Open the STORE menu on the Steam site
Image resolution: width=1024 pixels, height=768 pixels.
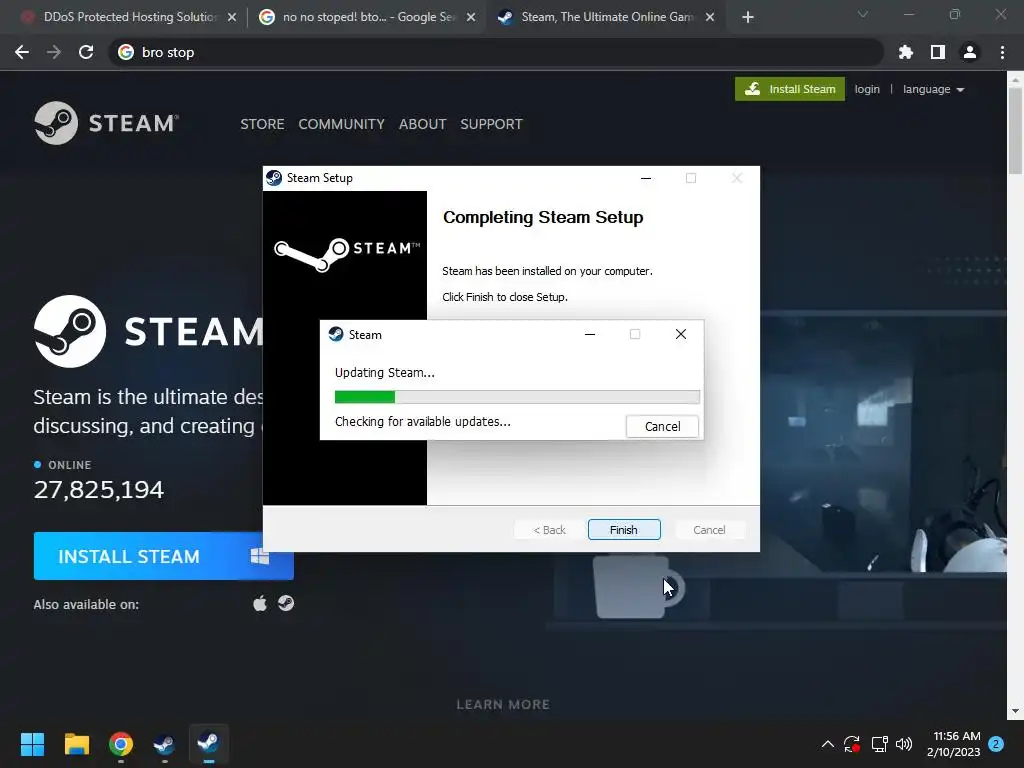click(262, 124)
